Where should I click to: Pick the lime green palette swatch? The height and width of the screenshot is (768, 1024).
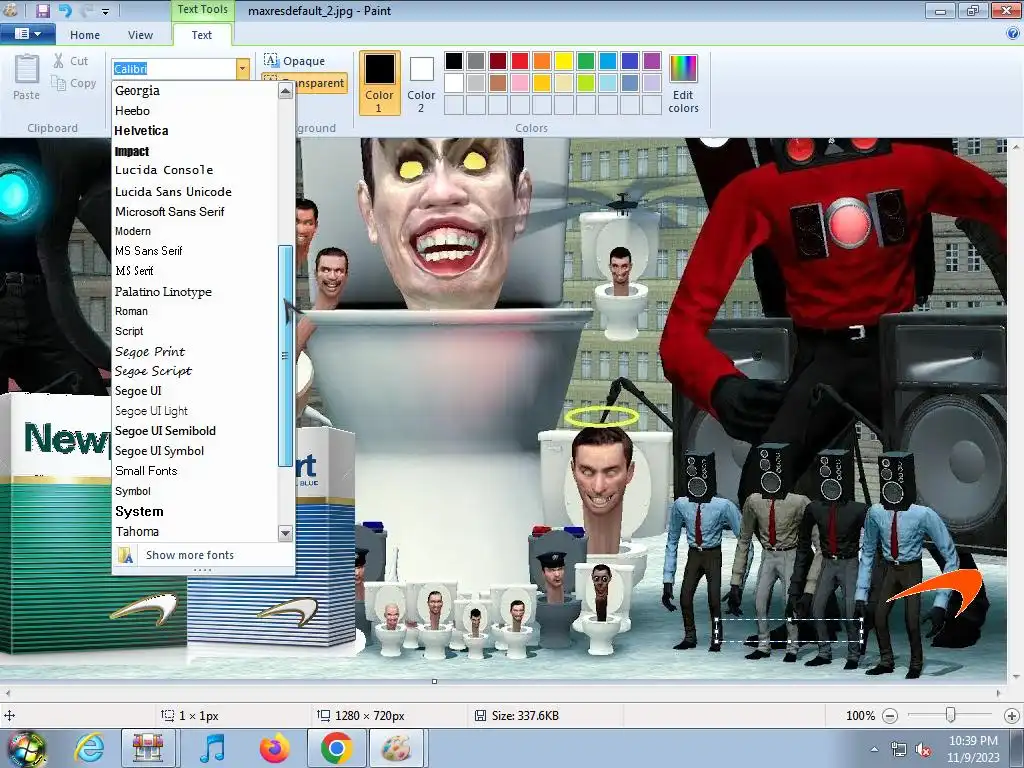coord(586,83)
